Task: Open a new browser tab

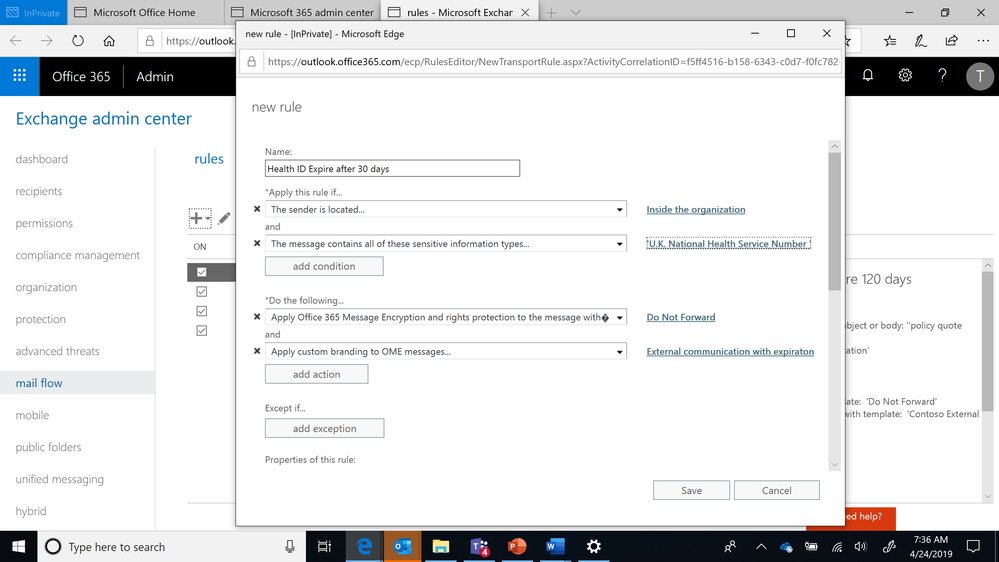Action: coord(551,12)
